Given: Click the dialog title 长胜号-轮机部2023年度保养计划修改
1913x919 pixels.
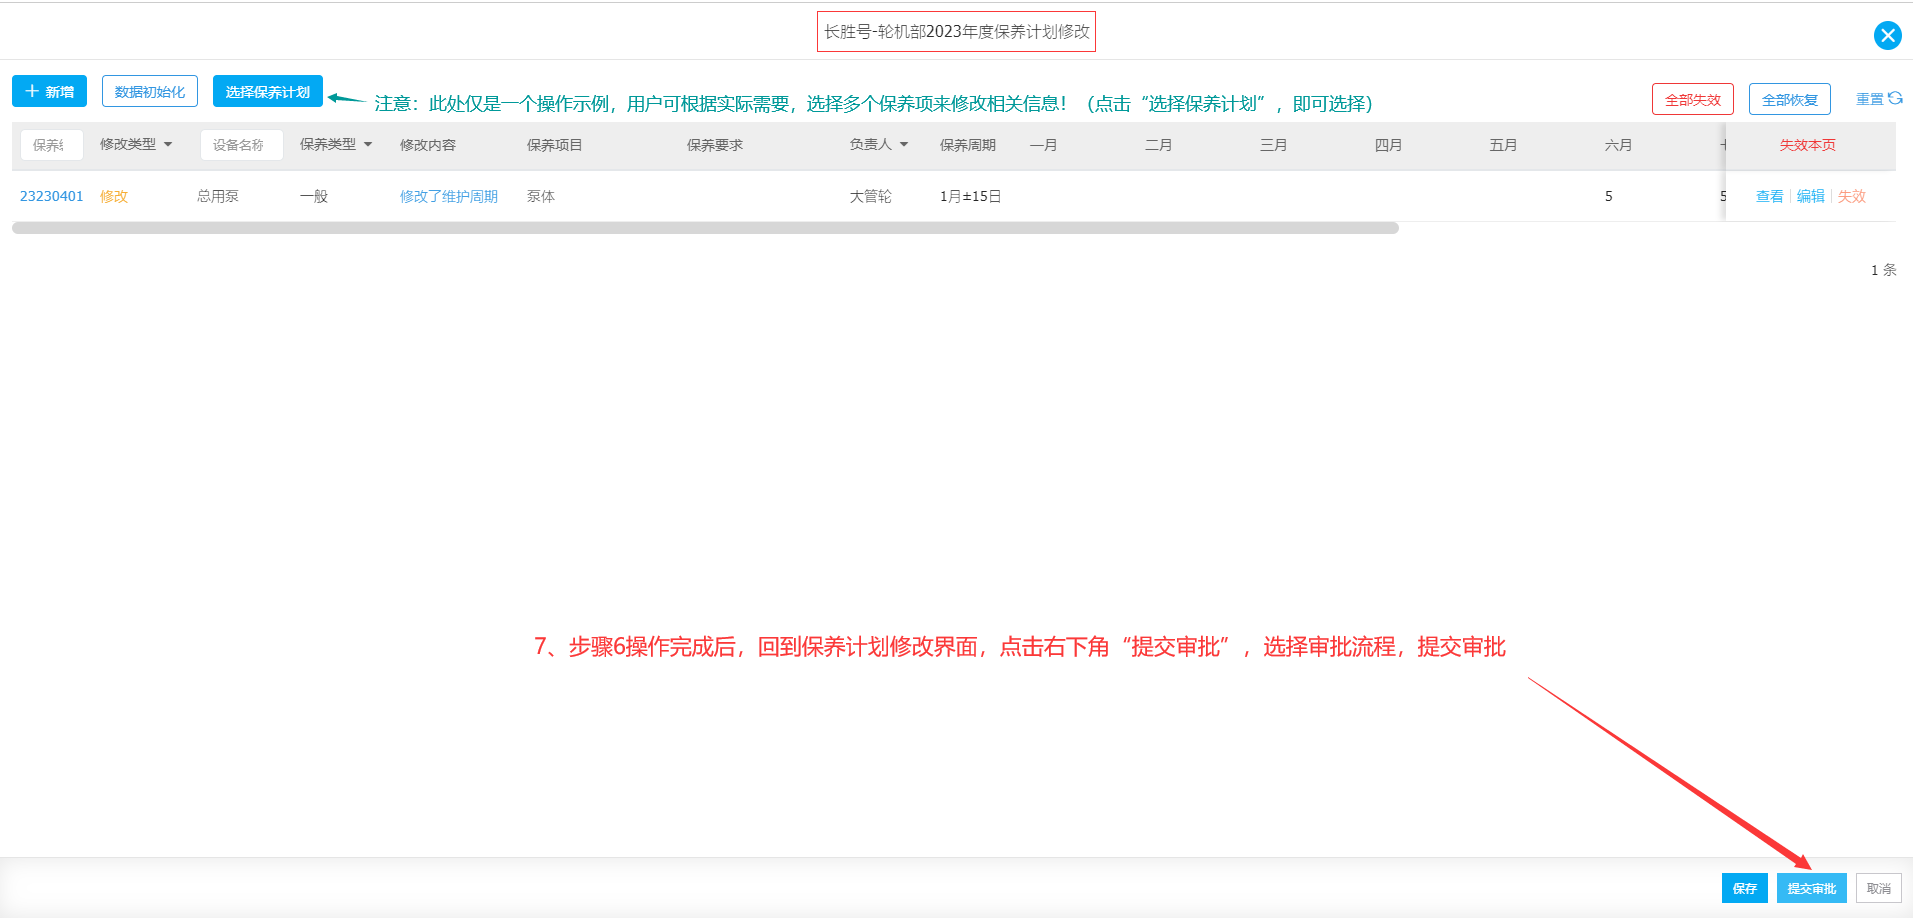Looking at the screenshot, I should (x=956, y=31).
